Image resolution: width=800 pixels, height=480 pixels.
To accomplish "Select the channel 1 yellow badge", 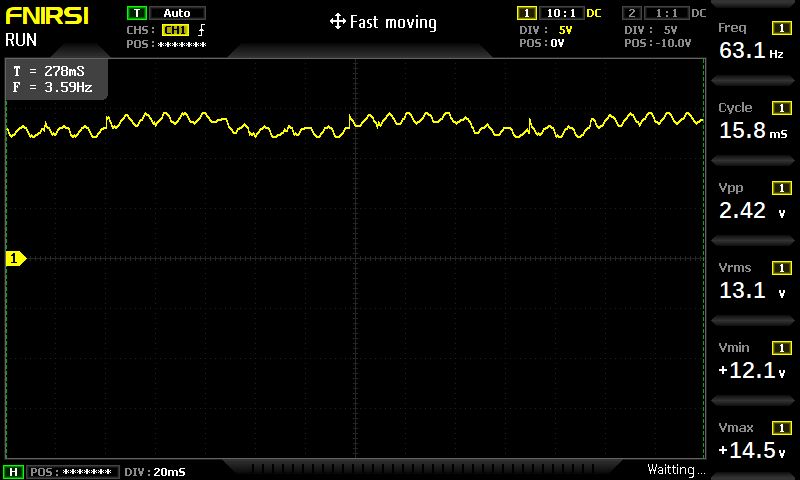I will 527,13.
